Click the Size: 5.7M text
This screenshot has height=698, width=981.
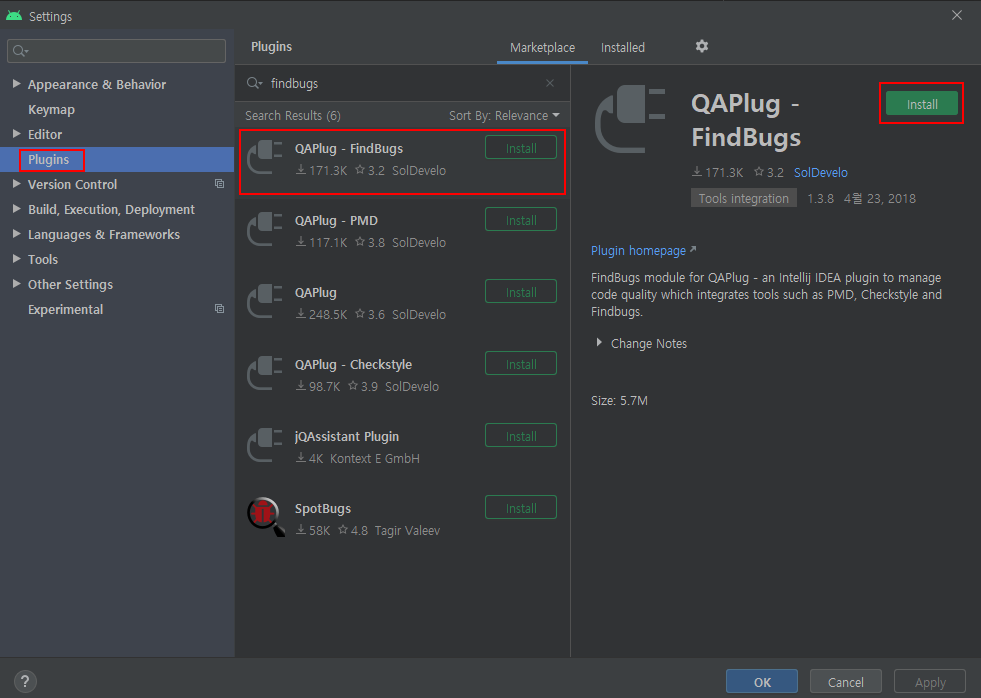(619, 400)
